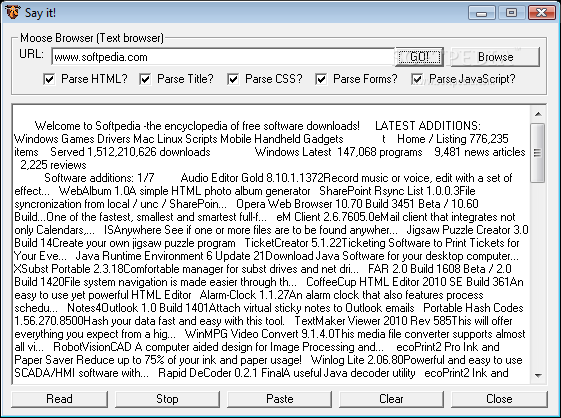Click the text 'Served 1,512,210,626 downloads'
561x418 pixels.
(130, 152)
